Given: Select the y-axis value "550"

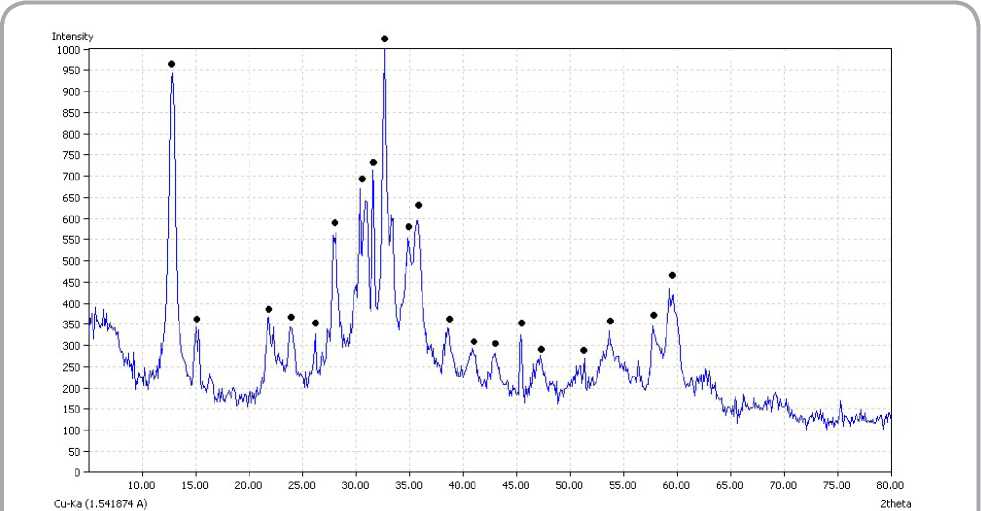Looking at the screenshot, I should click(x=71, y=240).
